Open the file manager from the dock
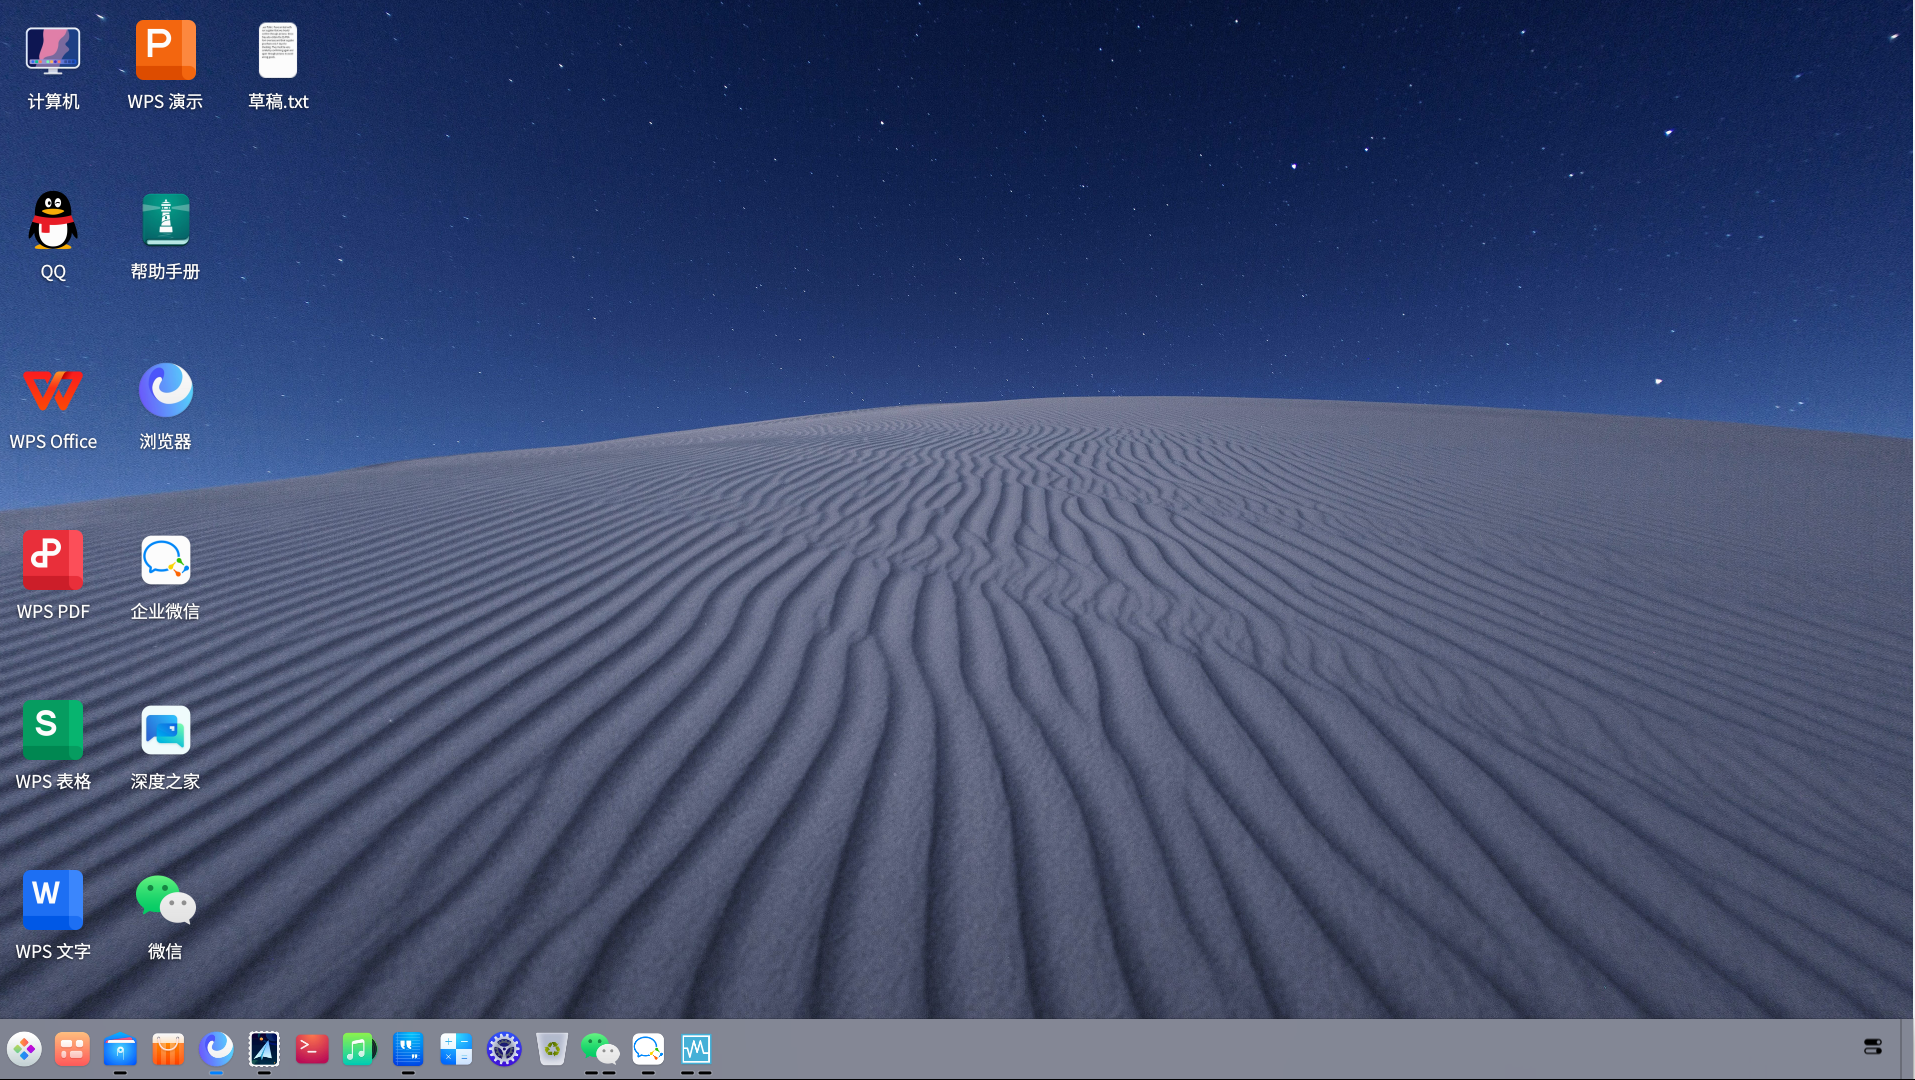Screen dimensions: 1915x1080 point(120,1049)
